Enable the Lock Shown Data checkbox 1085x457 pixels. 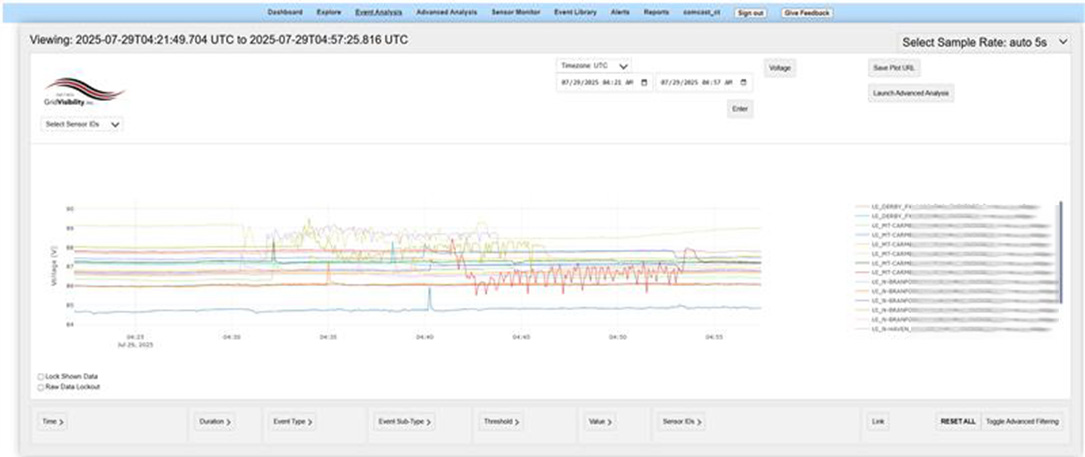coord(41,376)
